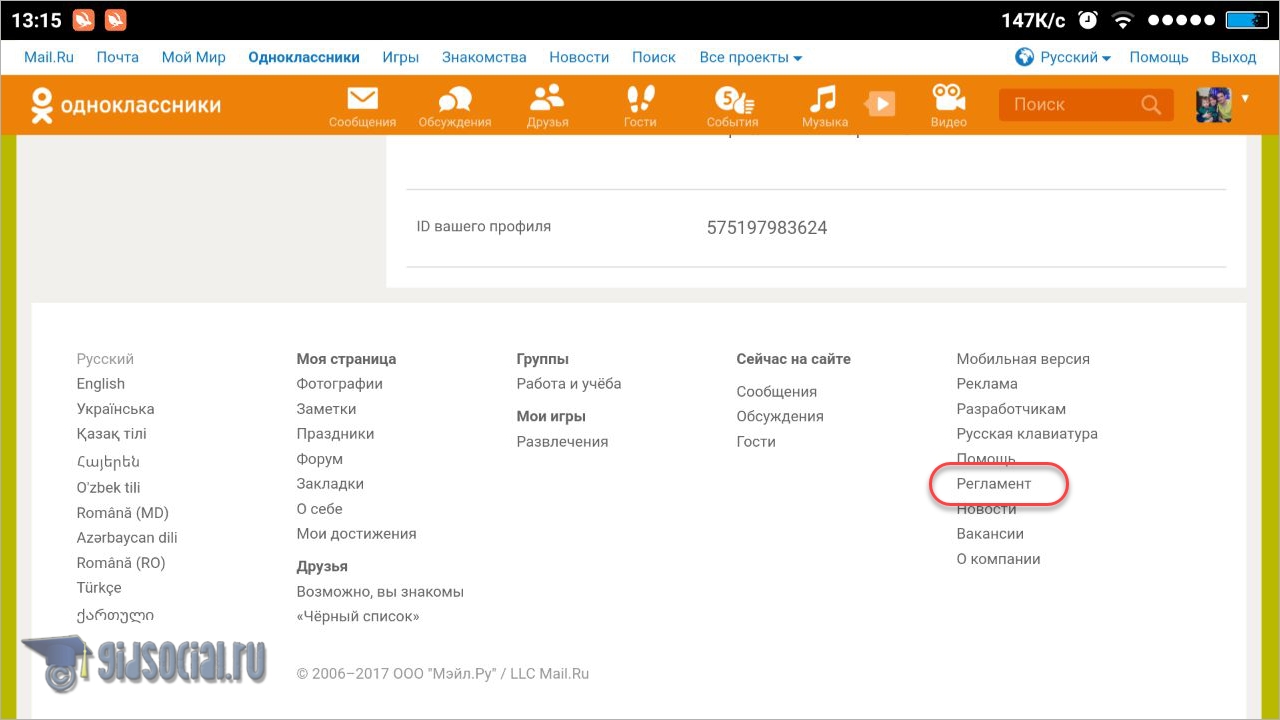Click Выход to log out
Image resolution: width=1280 pixels, height=720 pixels.
point(1233,57)
